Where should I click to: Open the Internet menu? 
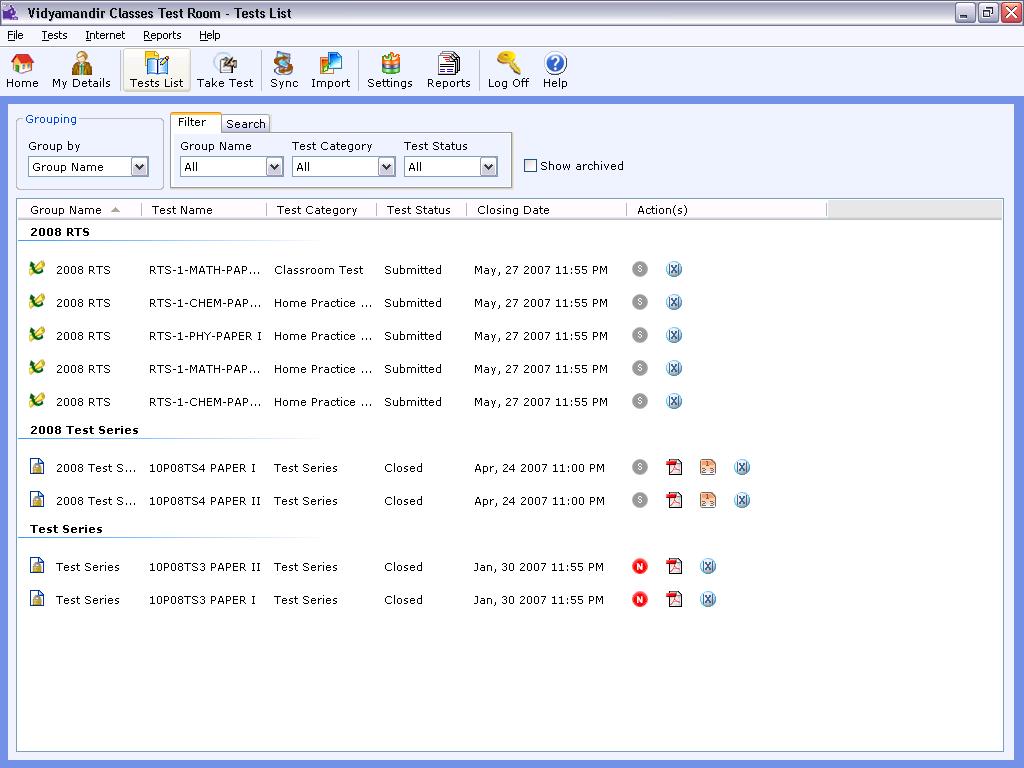tap(105, 35)
